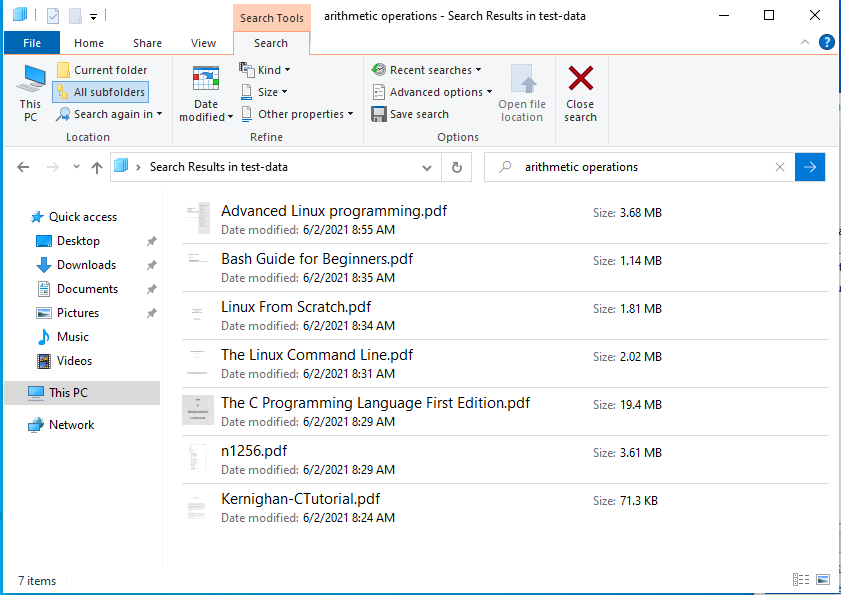Open Date modified filter dropdown
841x595 pixels.
(x=206, y=93)
